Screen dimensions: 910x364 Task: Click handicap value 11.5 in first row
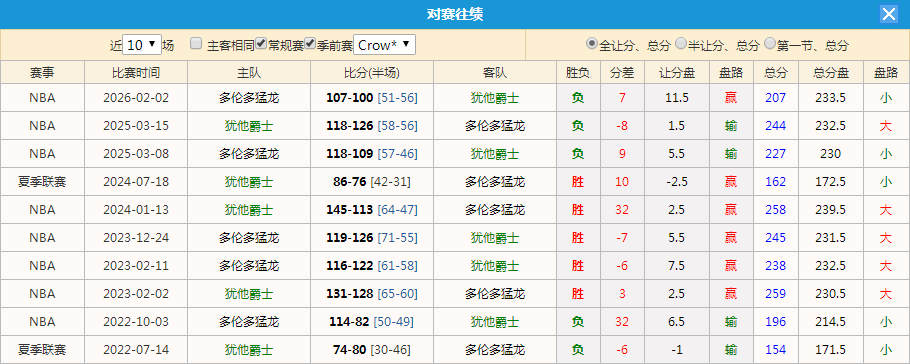click(677, 98)
